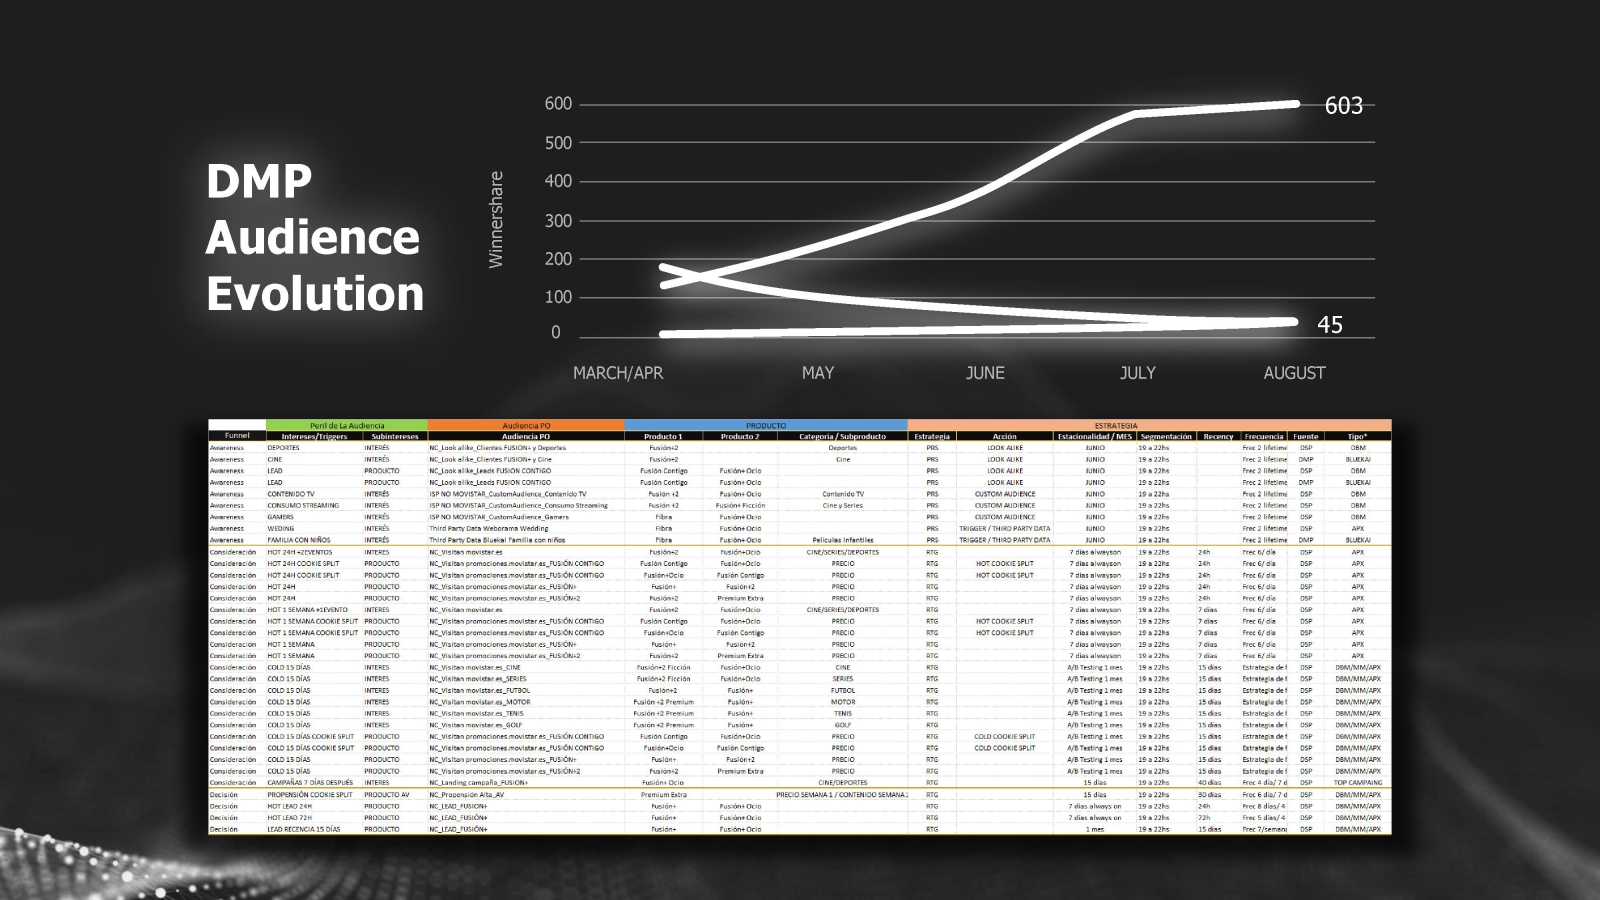1600x900 pixels.
Task: Click the 'Películas infantiles' category cell
Action: click(843, 540)
